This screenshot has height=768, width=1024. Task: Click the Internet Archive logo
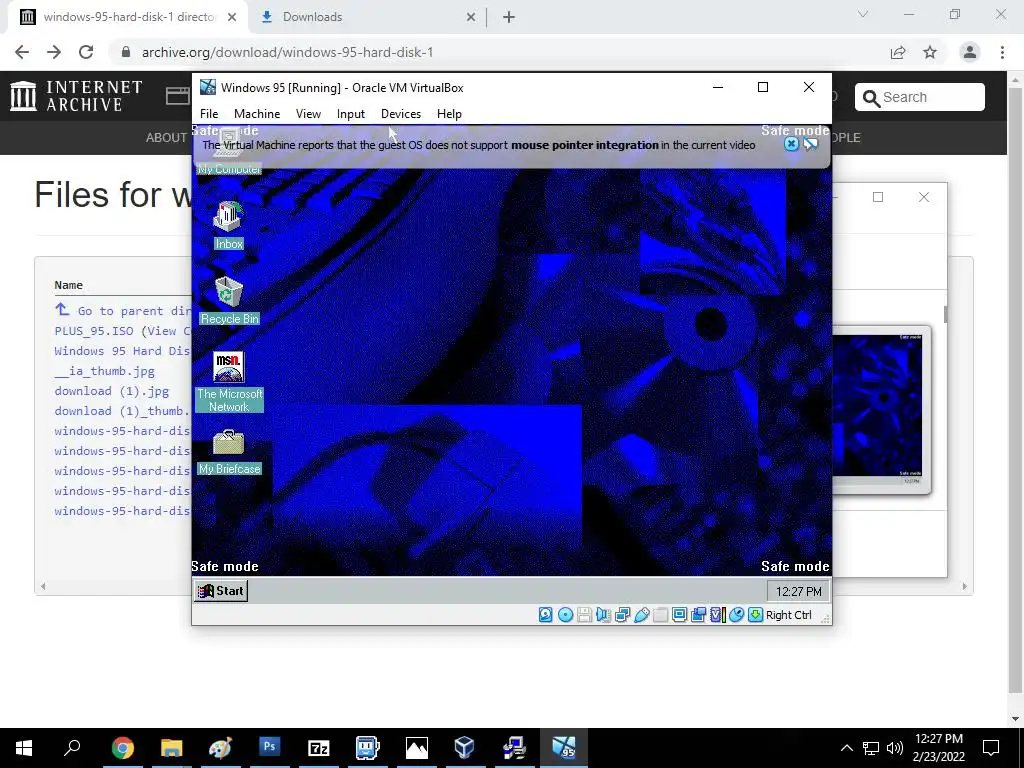point(76,96)
